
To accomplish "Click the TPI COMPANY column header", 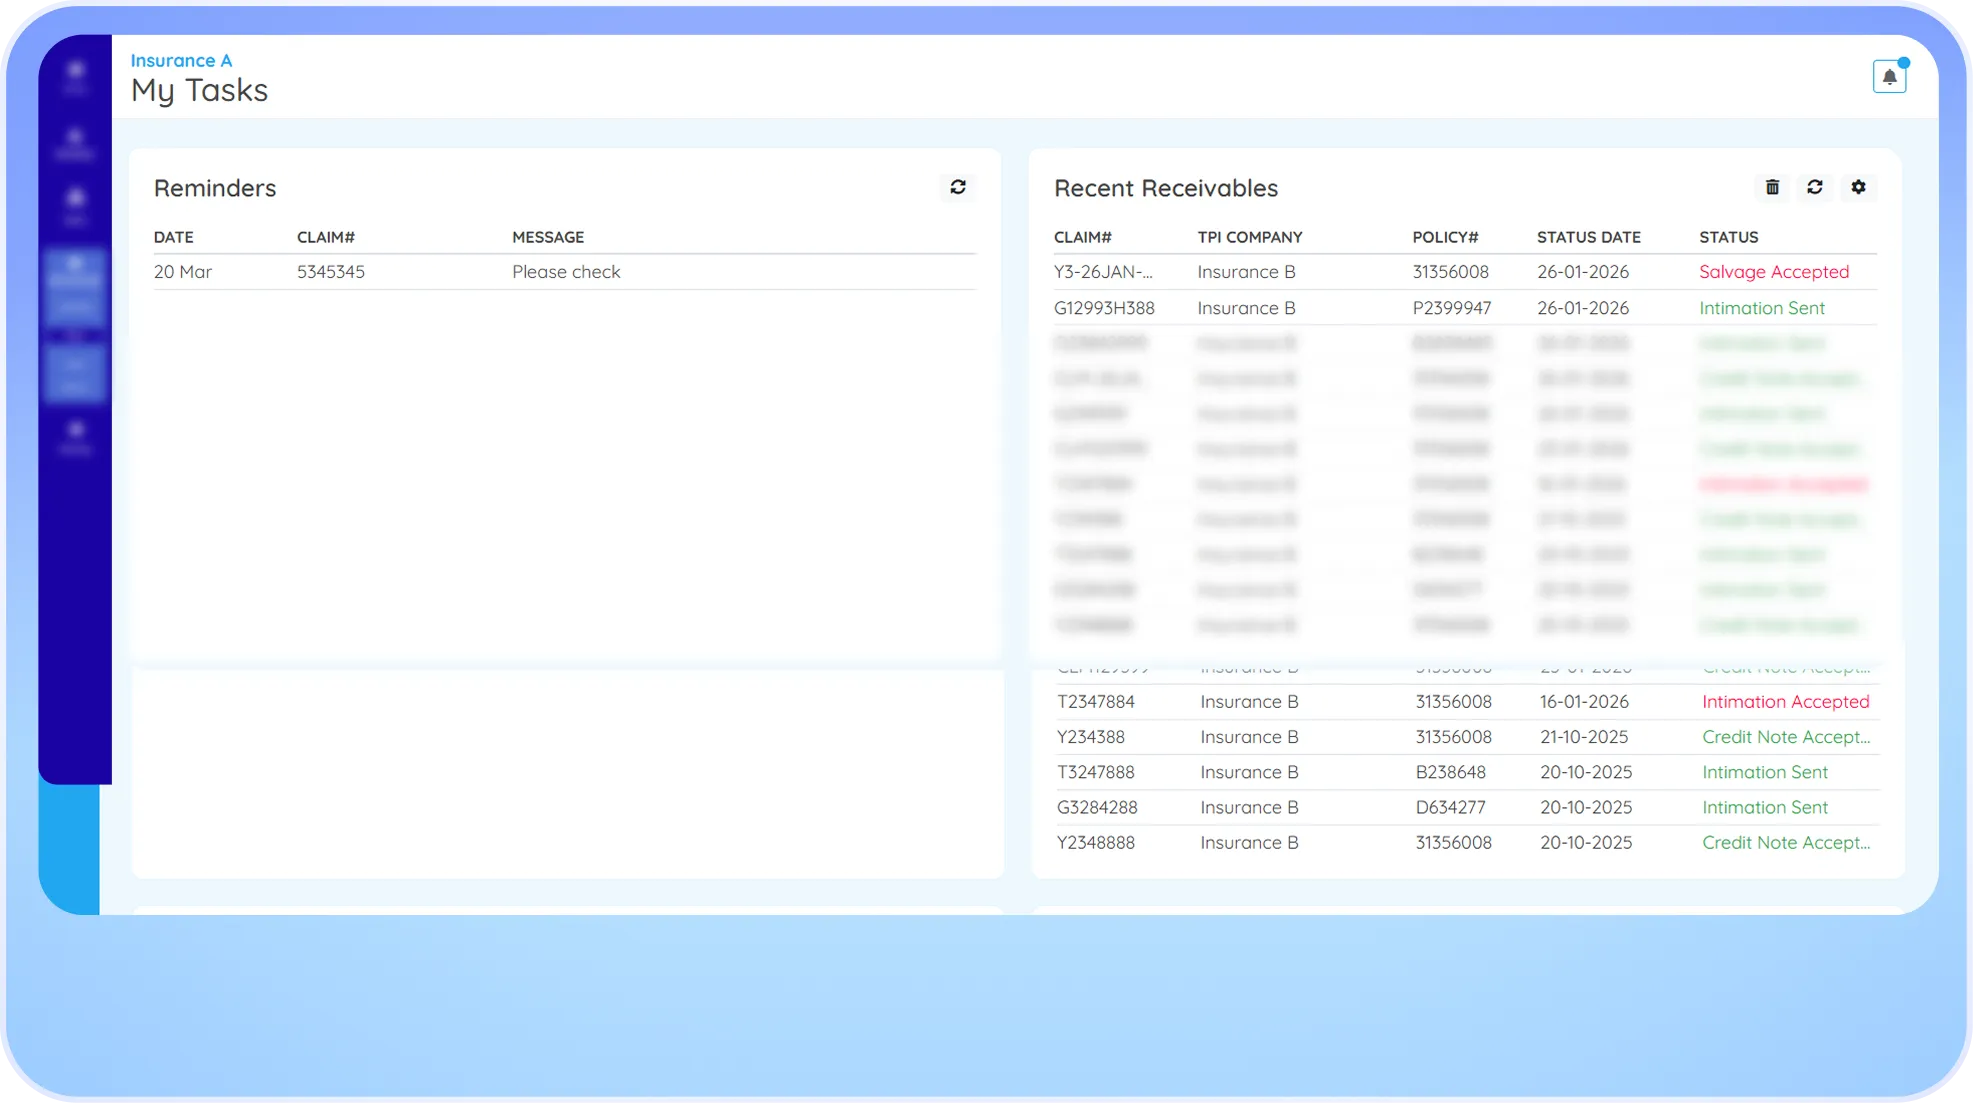I will pyautogui.click(x=1250, y=237).
